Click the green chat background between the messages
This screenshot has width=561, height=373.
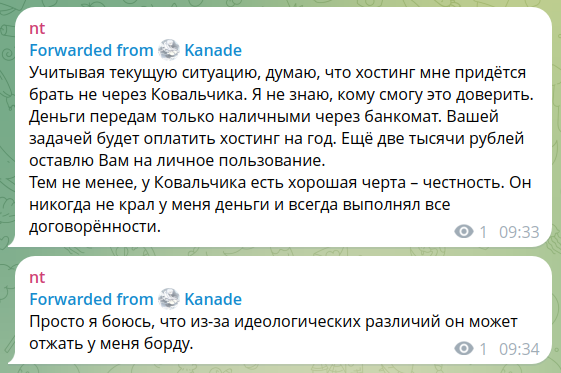(x=280, y=251)
